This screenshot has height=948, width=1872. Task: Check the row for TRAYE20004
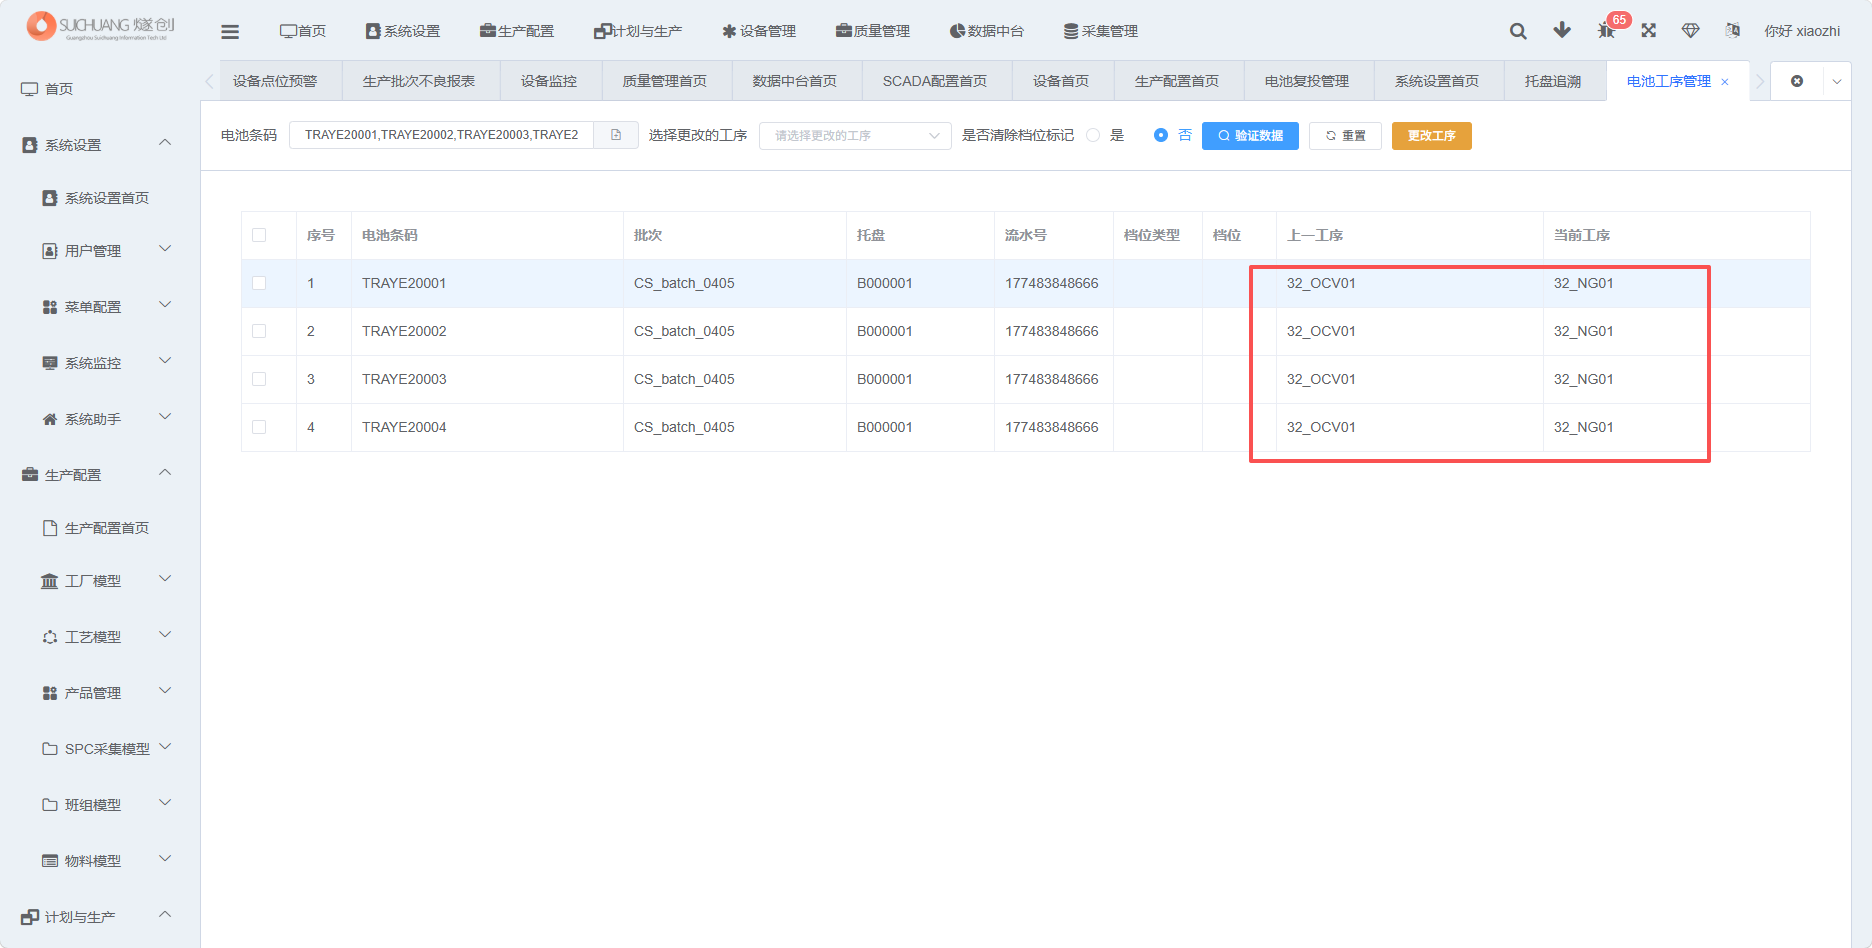tap(259, 427)
